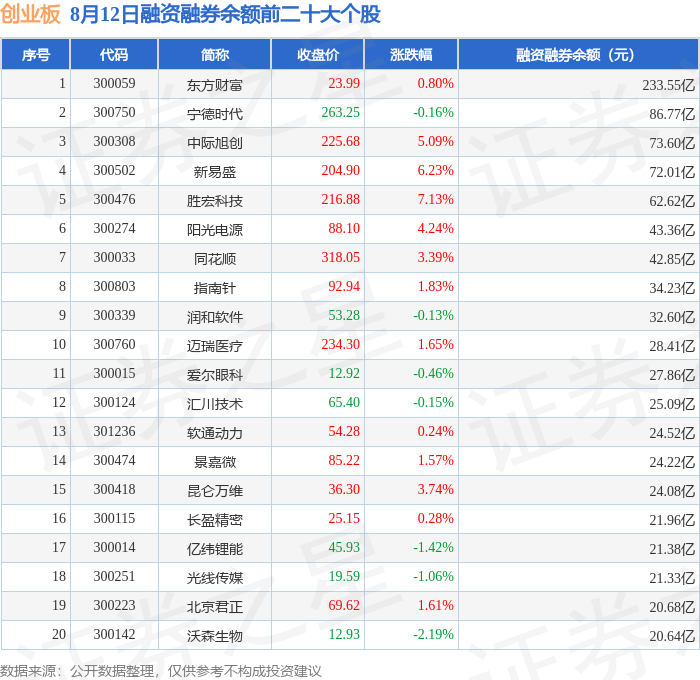Click the 20.64亿 balance value
Image resolution: width=700 pixels, height=680 pixels.
point(672,636)
